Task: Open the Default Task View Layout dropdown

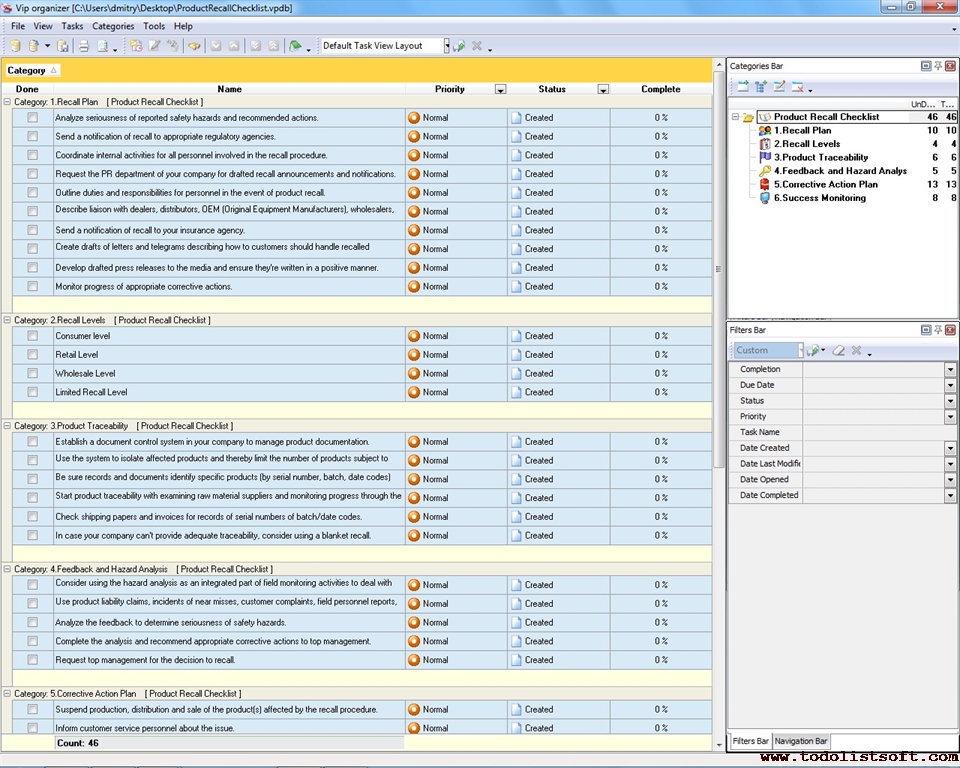Action: [x=447, y=46]
